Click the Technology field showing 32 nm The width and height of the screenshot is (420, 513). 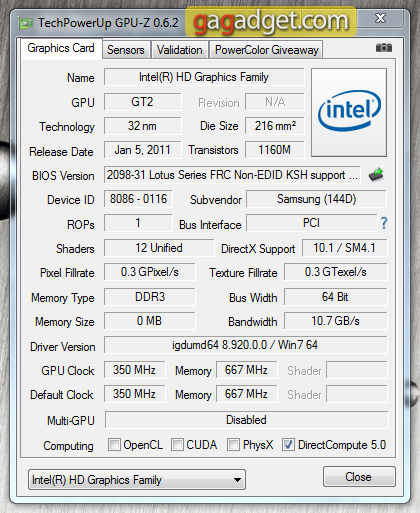point(143,126)
